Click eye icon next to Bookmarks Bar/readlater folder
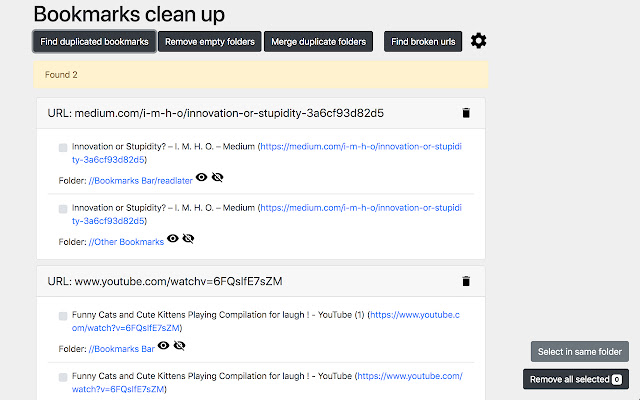The height and width of the screenshot is (400, 640). 201,177
